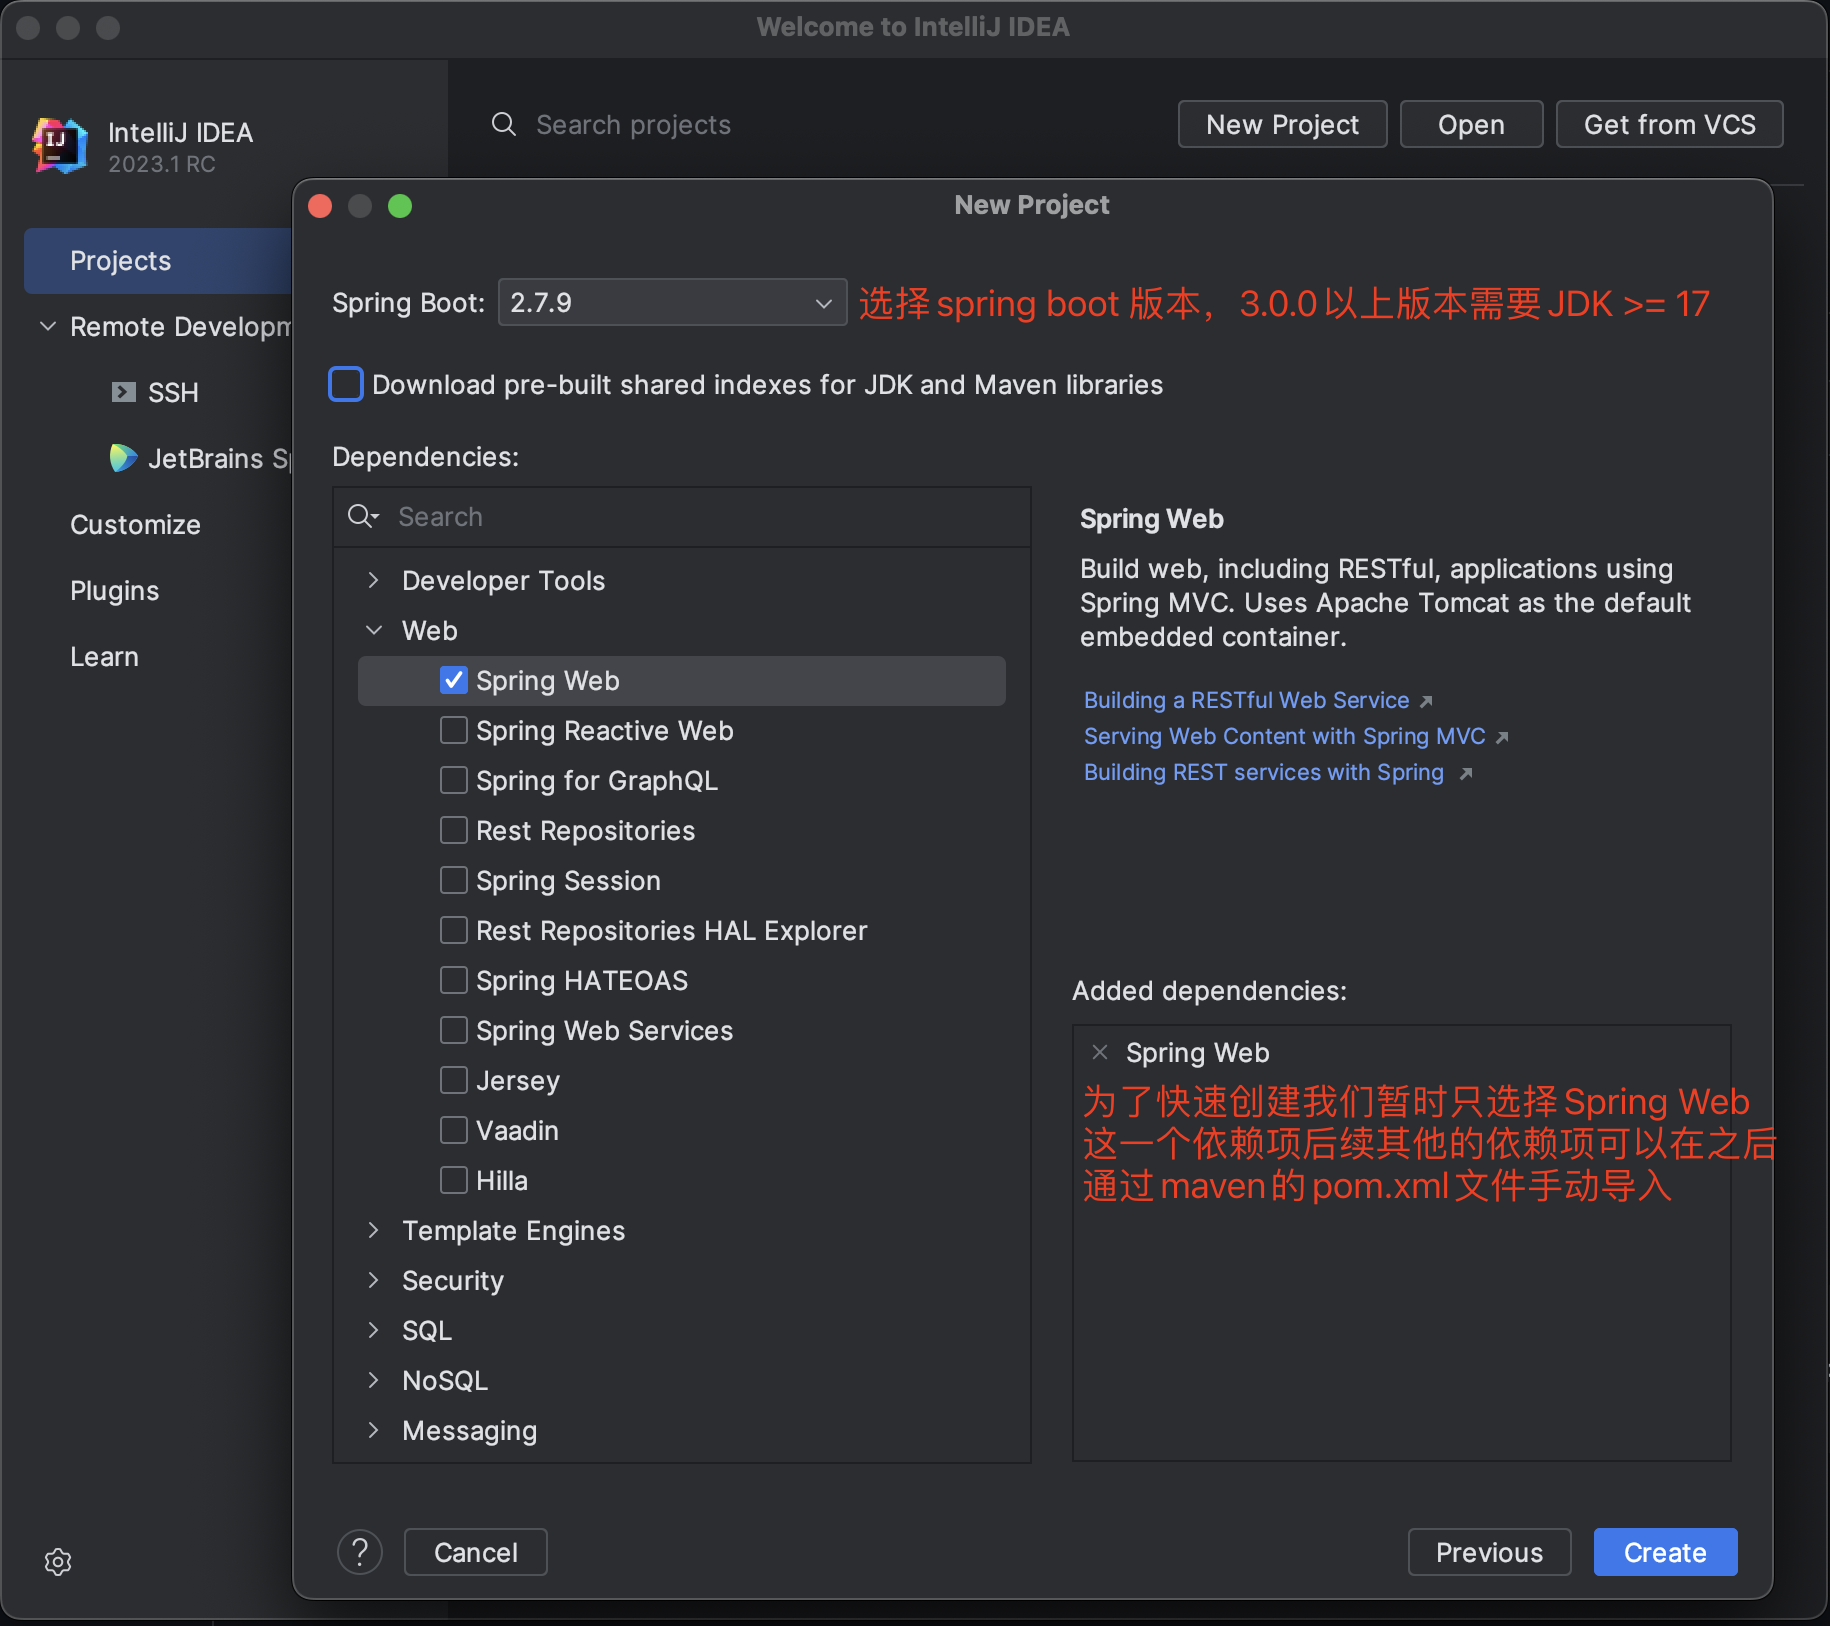Click the JetBrains Space icon
The height and width of the screenshot is (1626, 1830).
coord(123,458)
